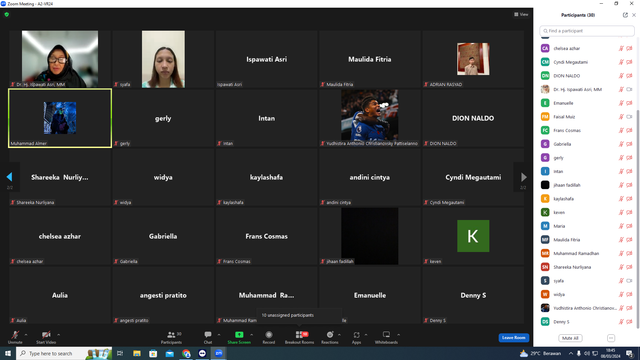Open the Whiteboards icon
This screenshot has height=360, width=640.
coord(386,335)
